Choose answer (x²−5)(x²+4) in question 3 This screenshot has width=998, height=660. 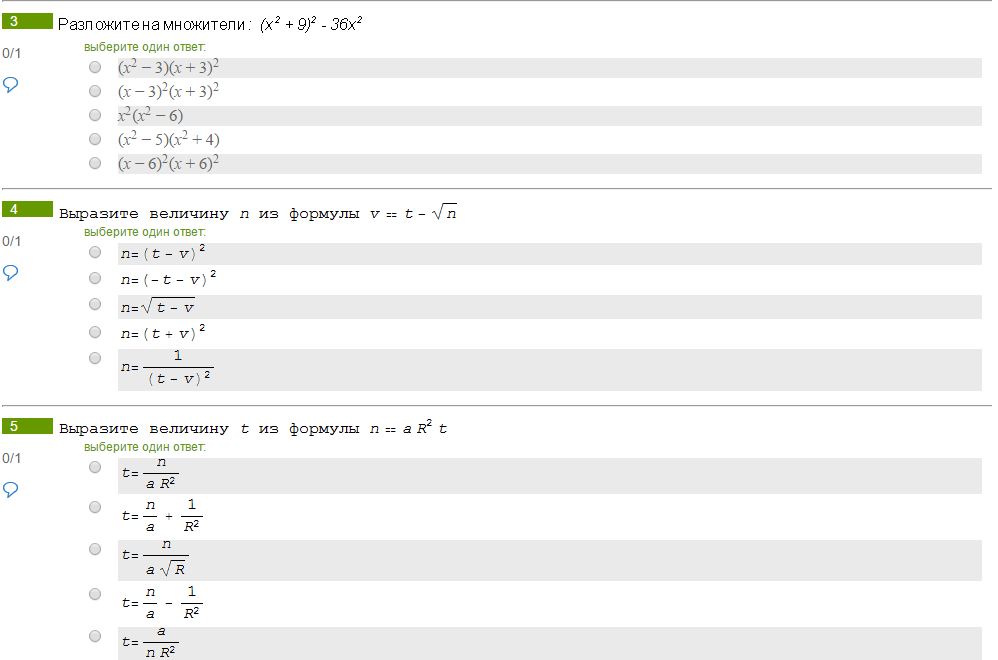point(95,139)
